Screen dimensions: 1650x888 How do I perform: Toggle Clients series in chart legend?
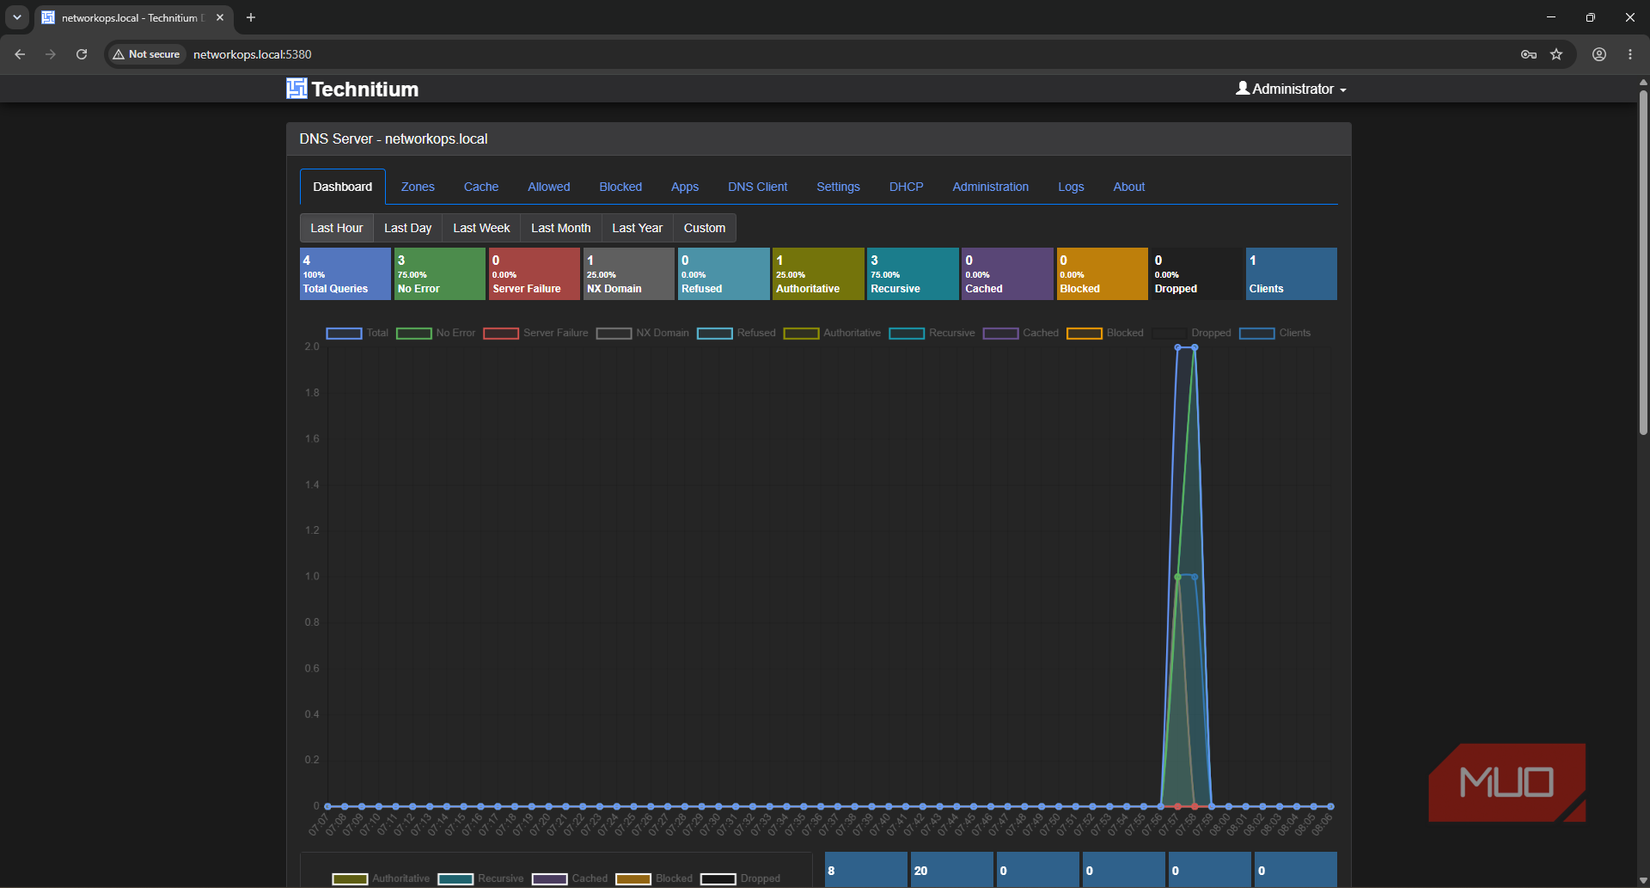[x=1275, y=333]
